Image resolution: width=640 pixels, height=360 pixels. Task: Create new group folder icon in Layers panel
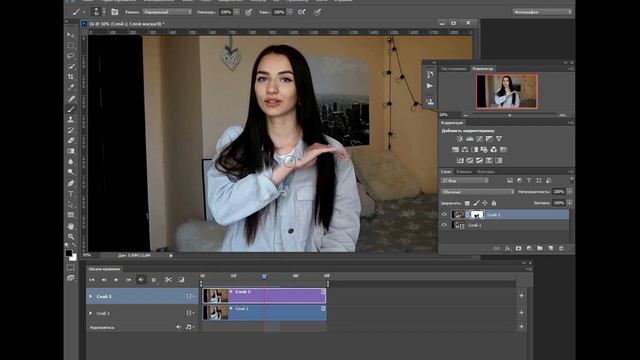pos(540,248)
